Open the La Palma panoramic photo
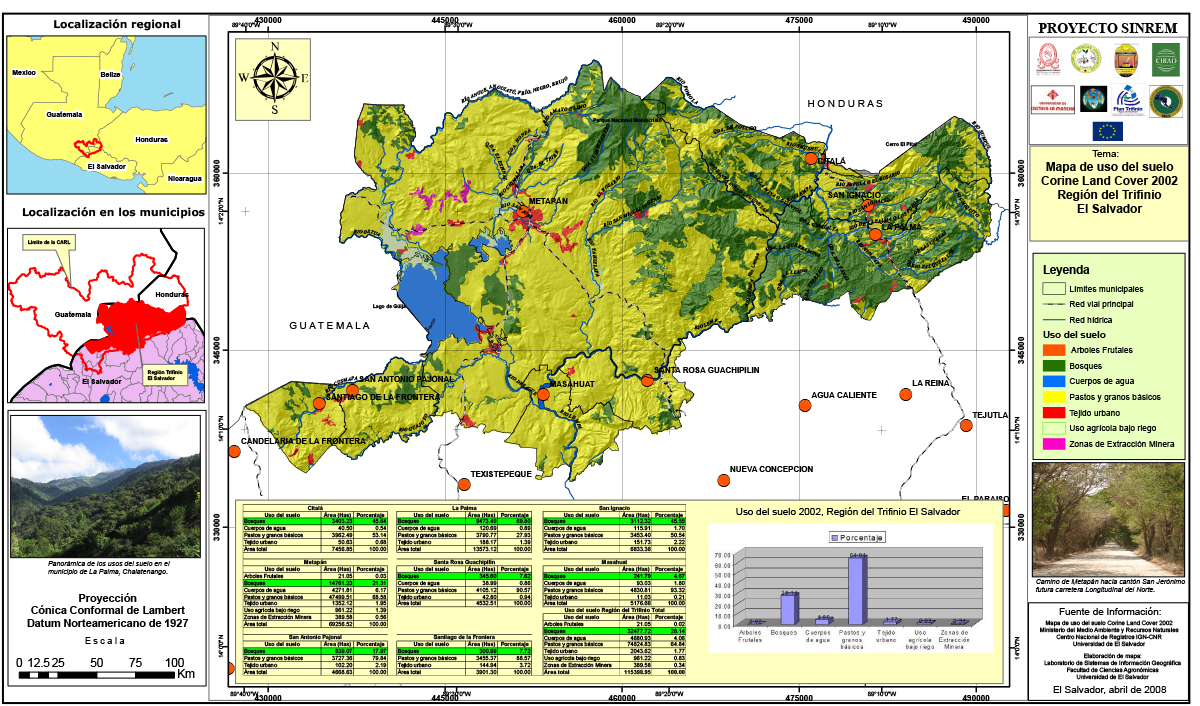 [x=105, y=486]
